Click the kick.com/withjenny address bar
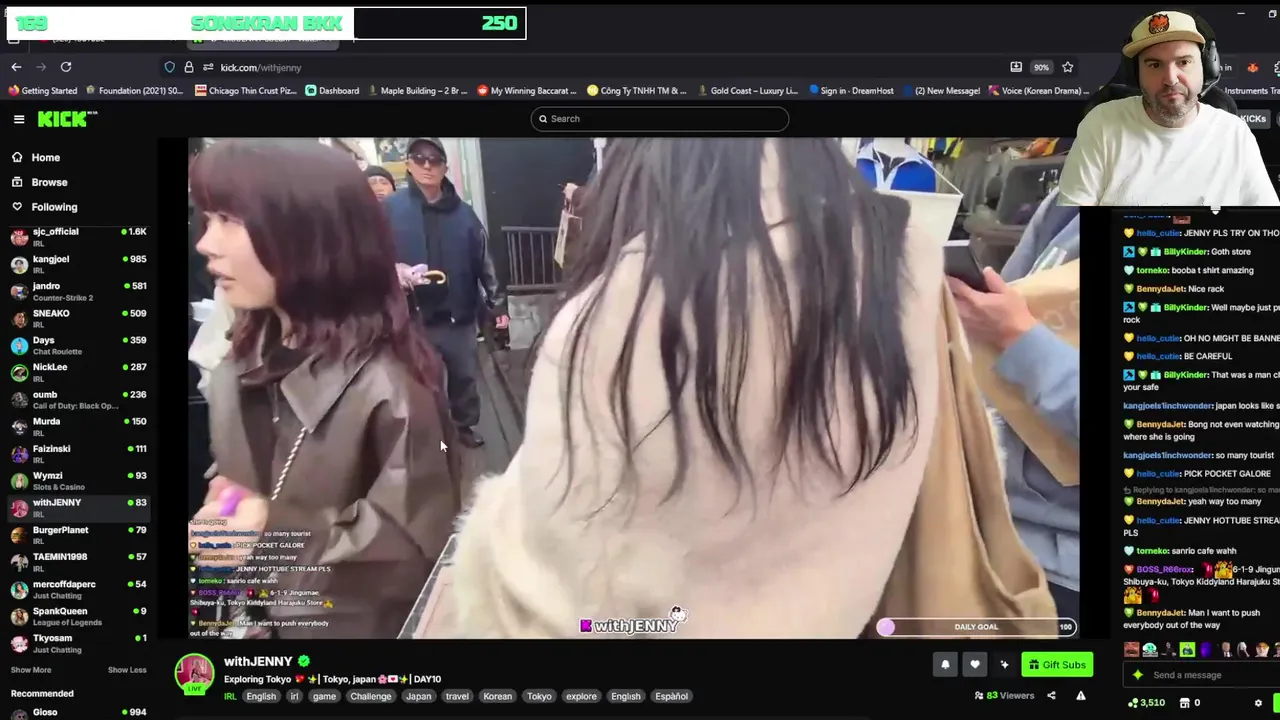Image resolution: width=1280 pixels, height=720 pixels. tap(261, 67)
